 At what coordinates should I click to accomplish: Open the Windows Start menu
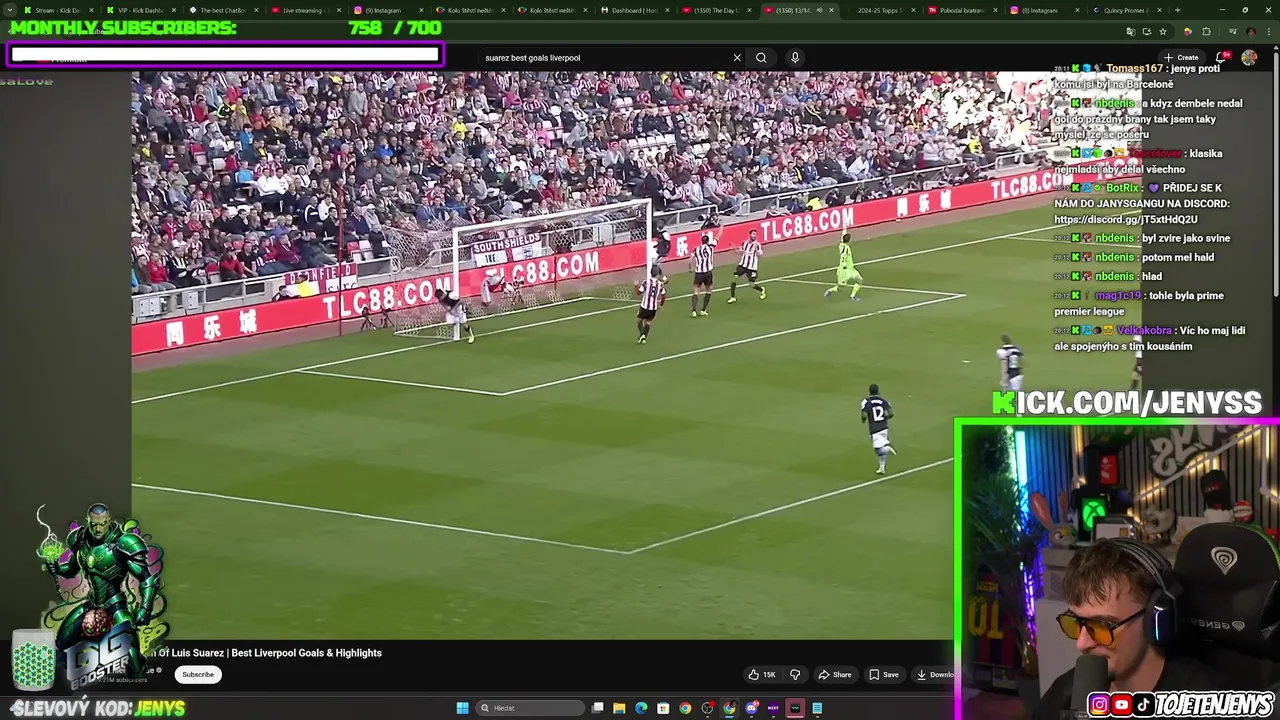462,708
